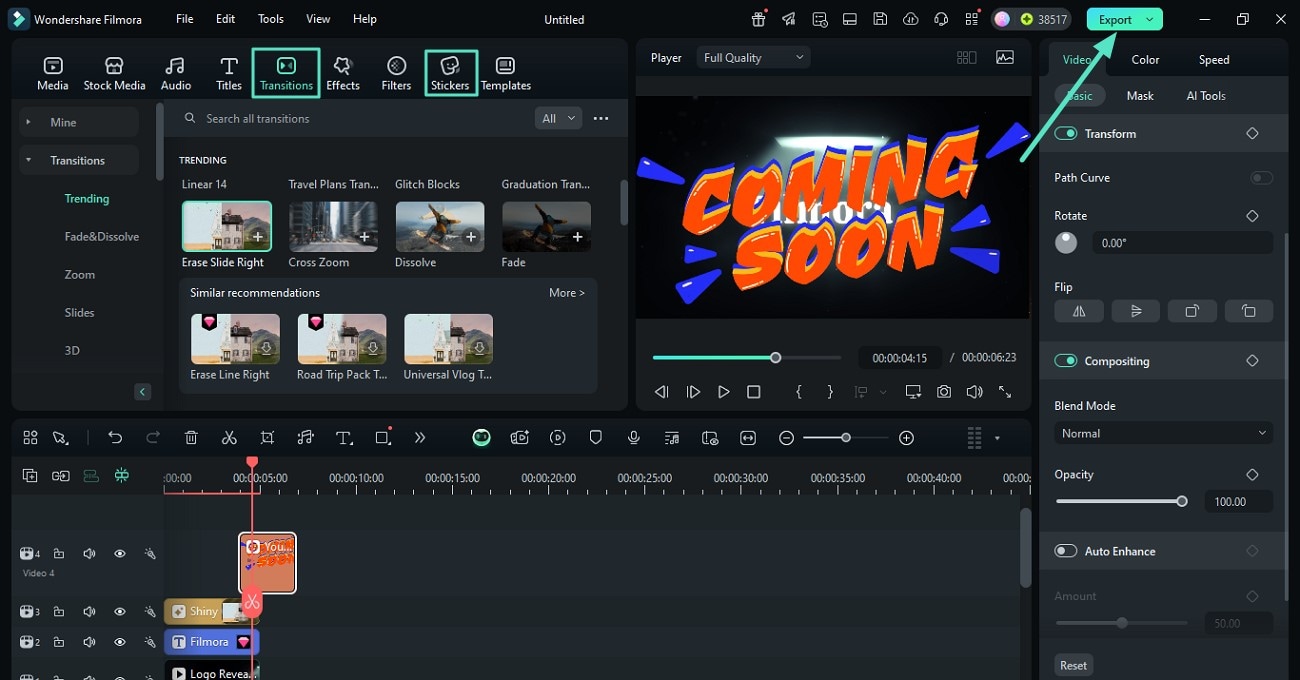Open the Blend Mode dropdown
The image size is (1300, 680).
click(x=1163, y=433)
